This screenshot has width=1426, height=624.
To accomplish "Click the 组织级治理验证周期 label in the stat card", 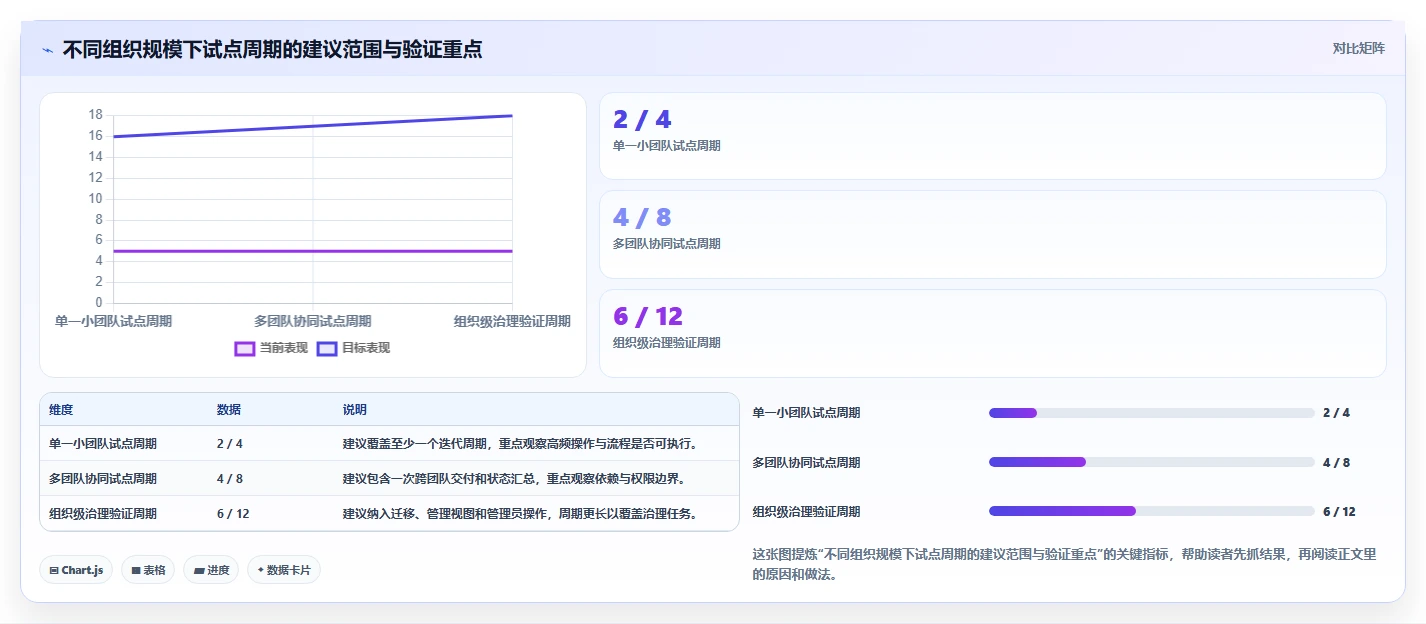I will (666, 343).
